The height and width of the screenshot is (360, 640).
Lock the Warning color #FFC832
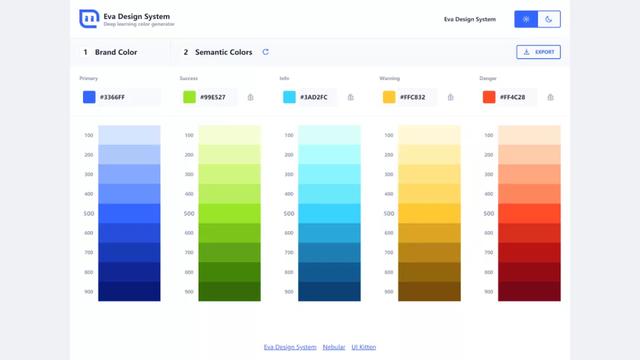[x=450, y=97]
